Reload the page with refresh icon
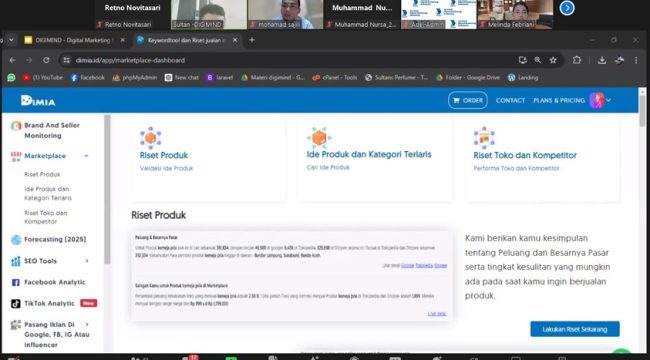The height and width of the screenshot is (360, 650). (46, 60)
